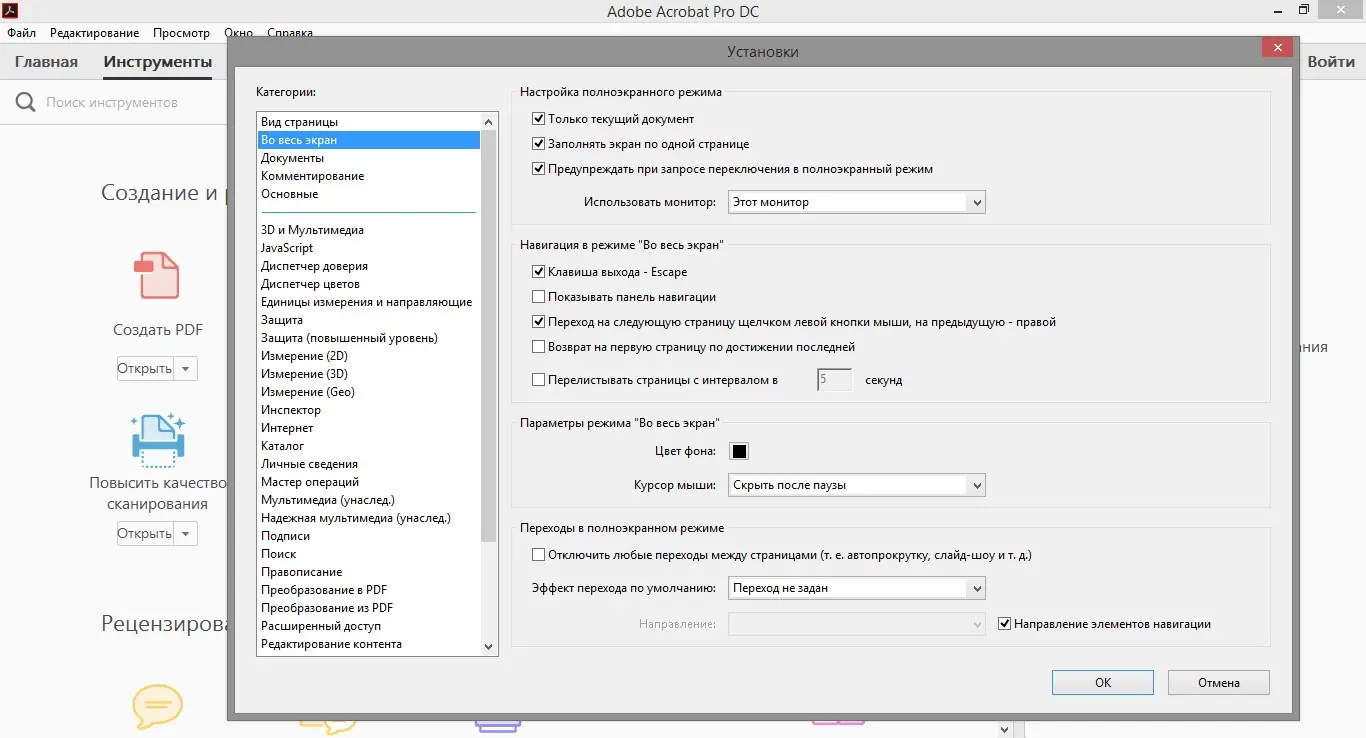Image resolution: width=1366 pixels, height=738 pixels.
Task: Open the Создать PDF tool icon
Action: point(157,274)
